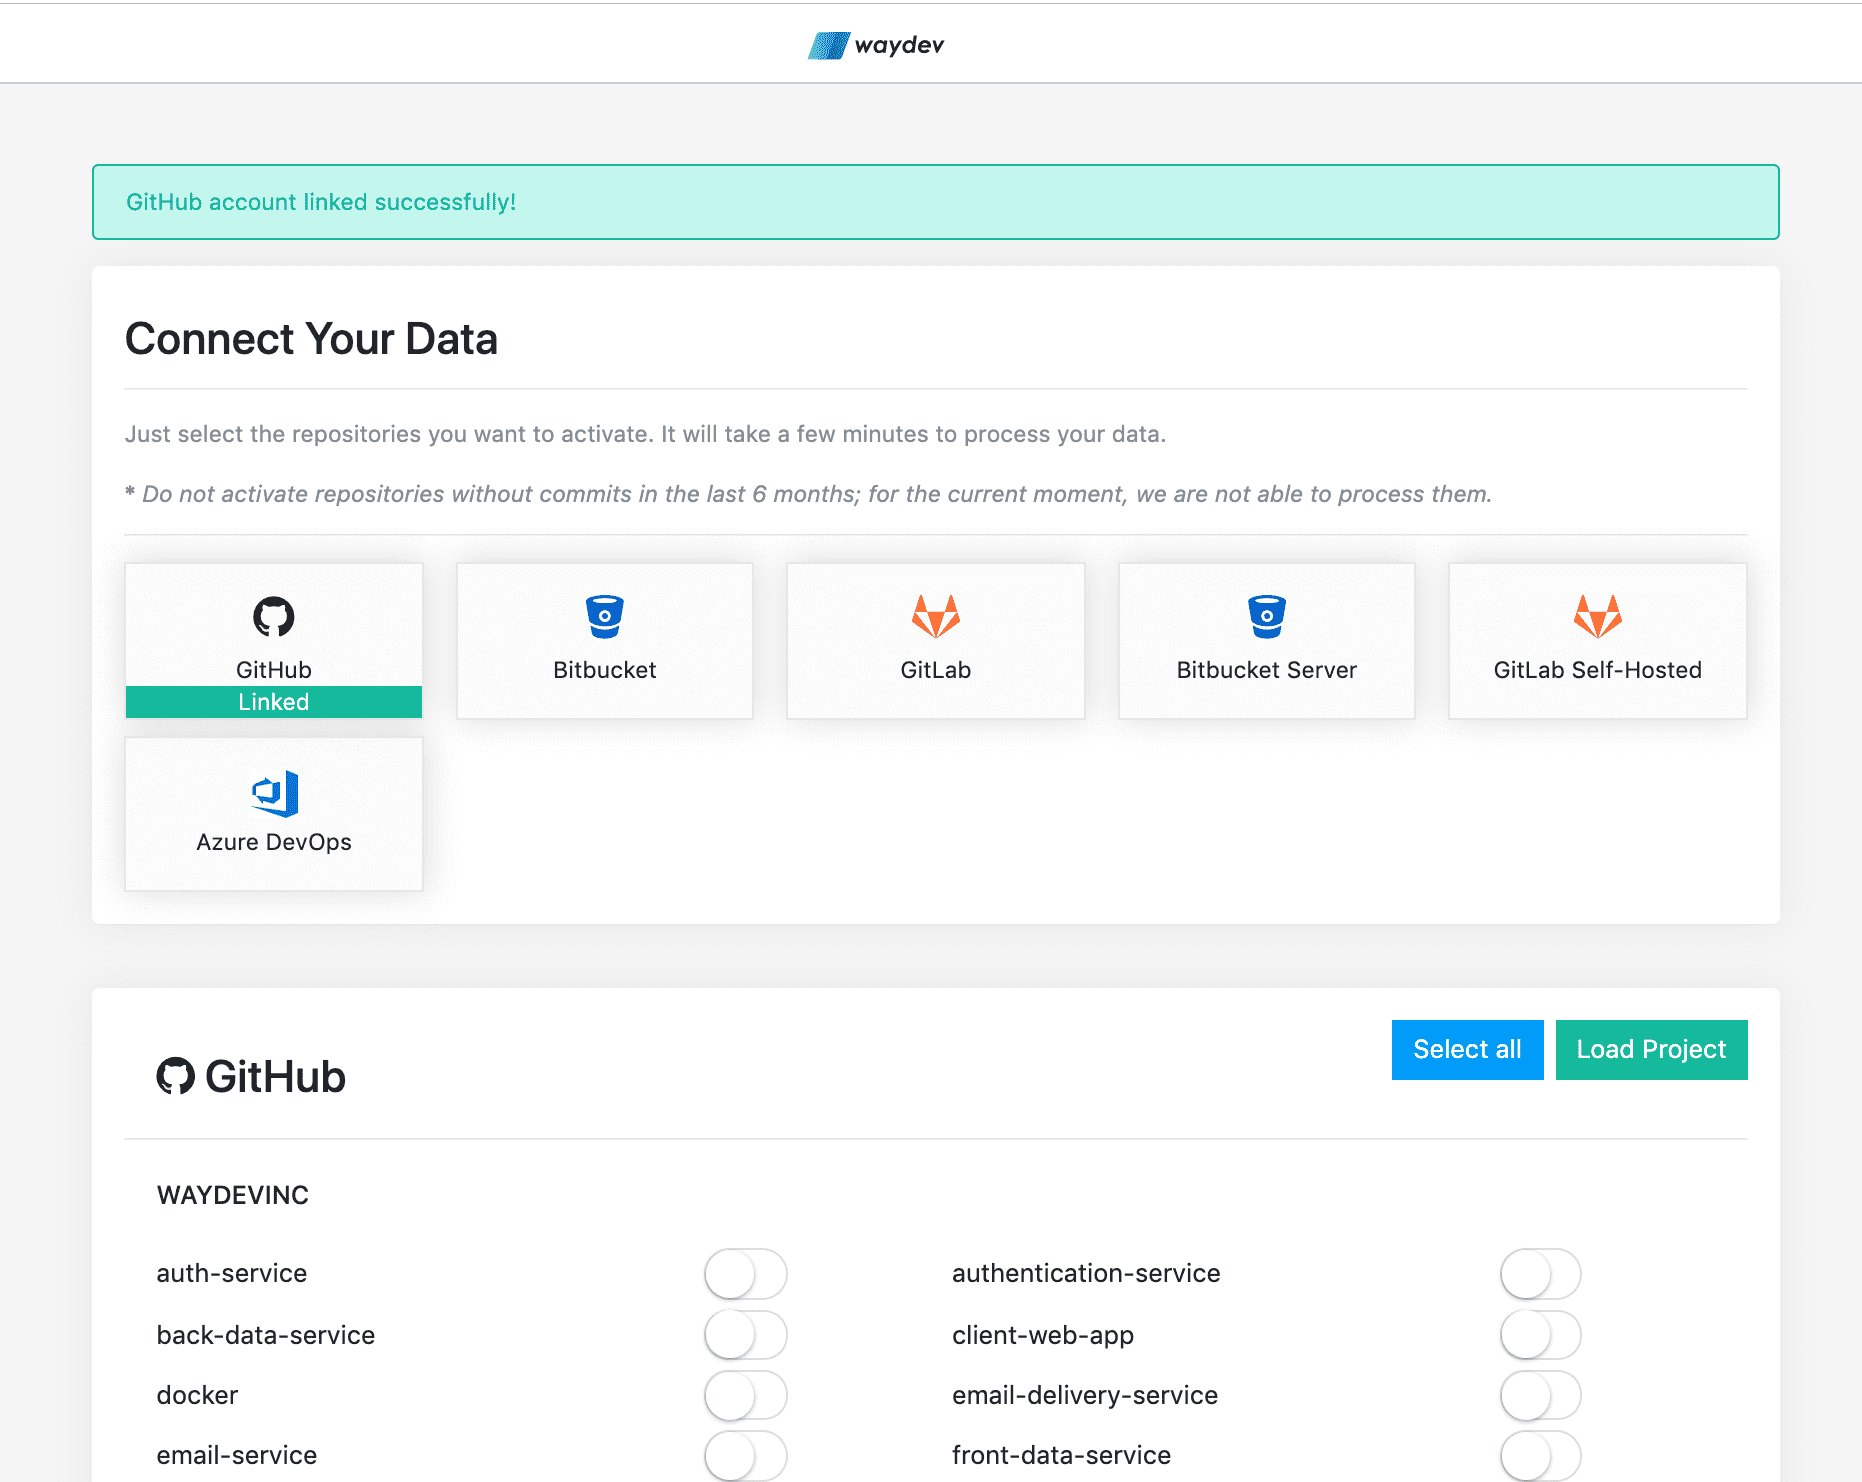Click the Waydev logo in header
This screenshot has width=1862, height=1482.
876,45
